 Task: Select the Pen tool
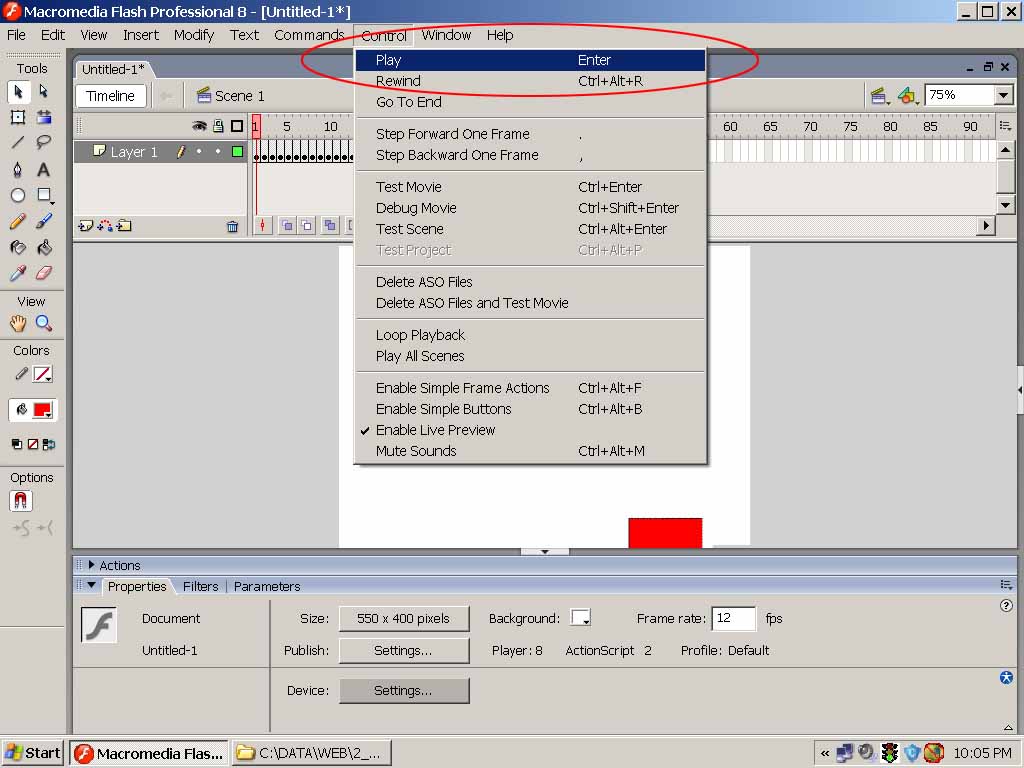18,169
